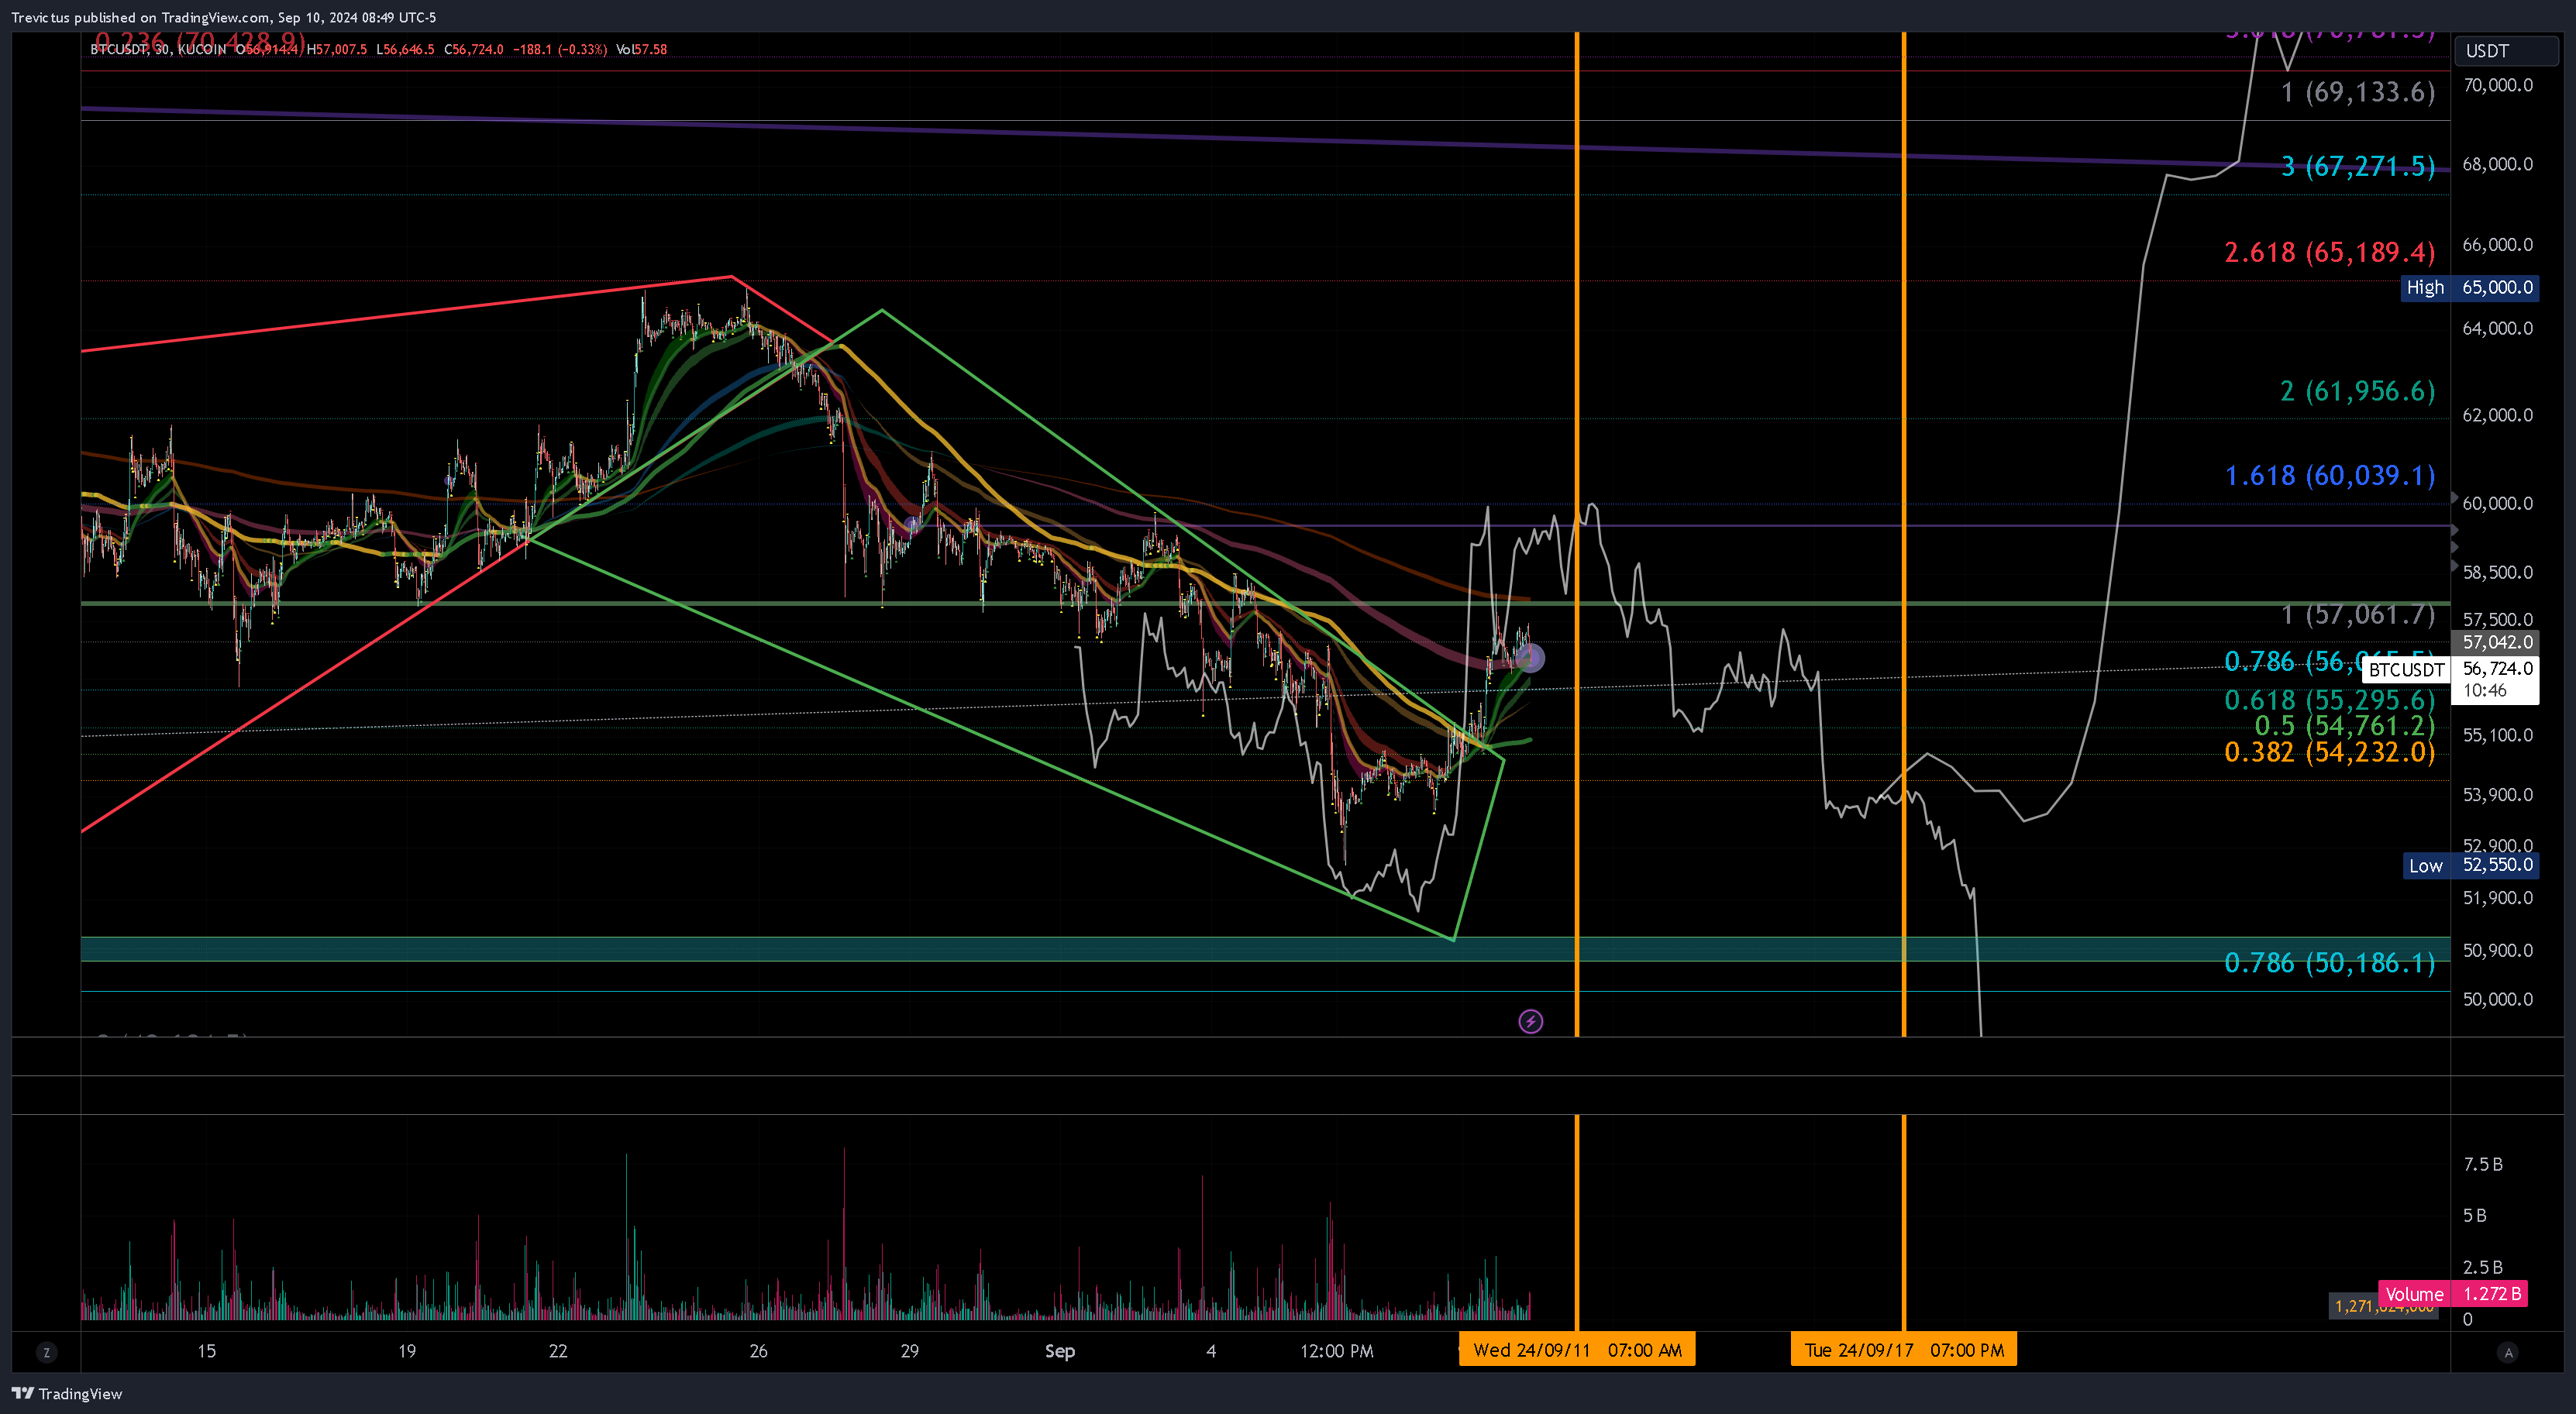Click the H57,007.5 high value in the legend
The height and width of the screenshot is (1414, 2576).
click(337, 49)
